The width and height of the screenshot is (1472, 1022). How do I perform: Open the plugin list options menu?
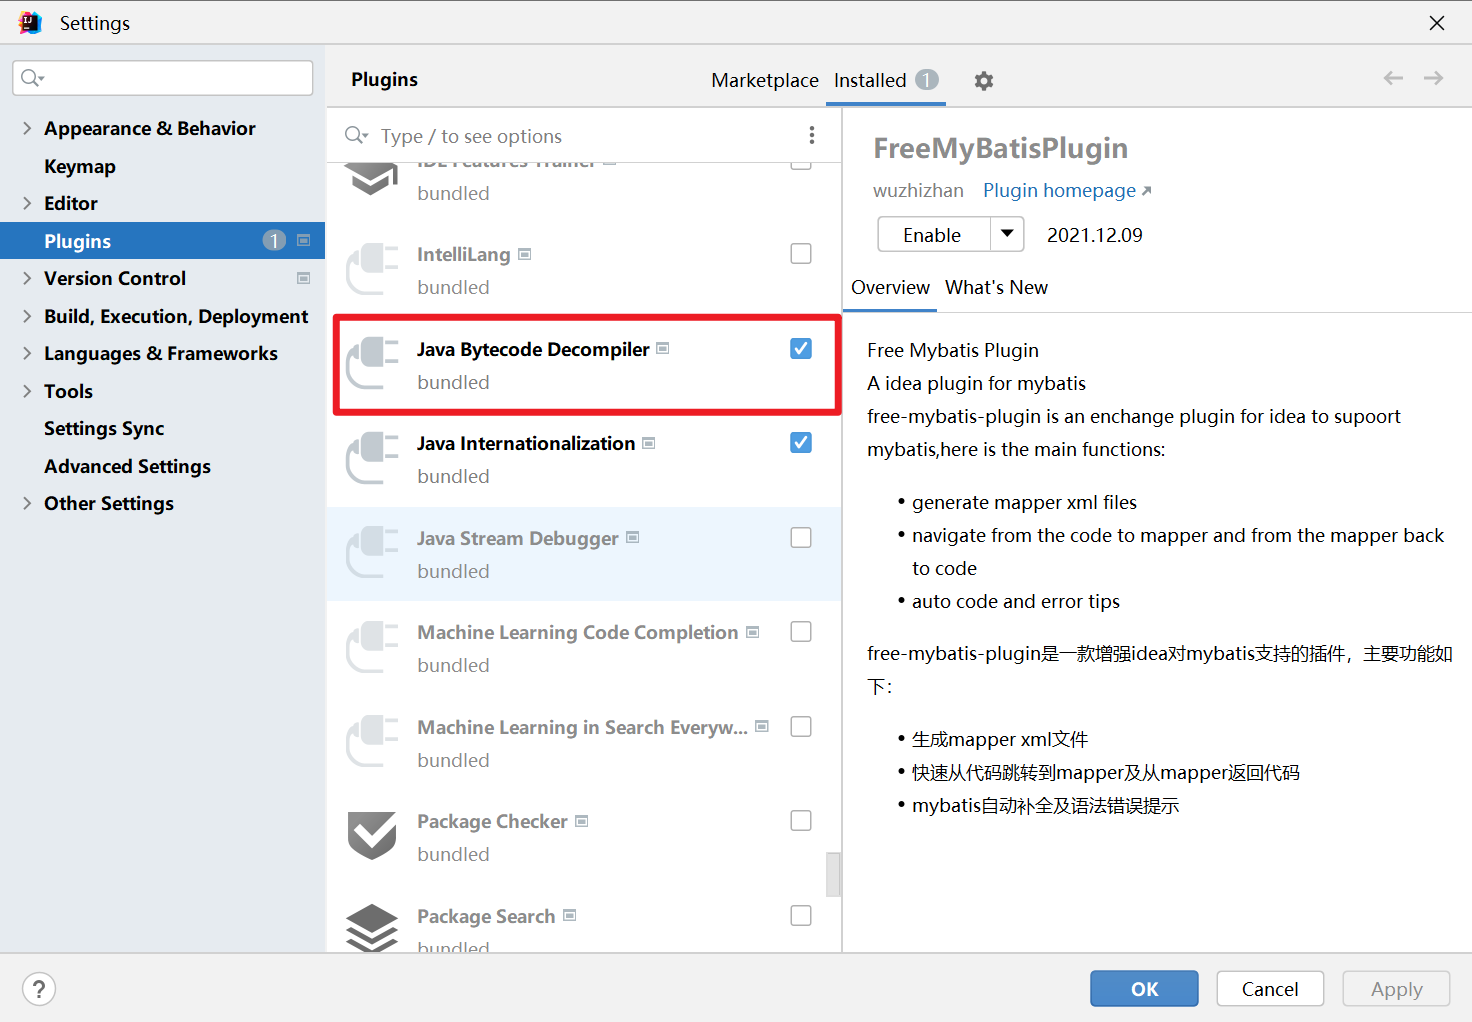(811, 135)
